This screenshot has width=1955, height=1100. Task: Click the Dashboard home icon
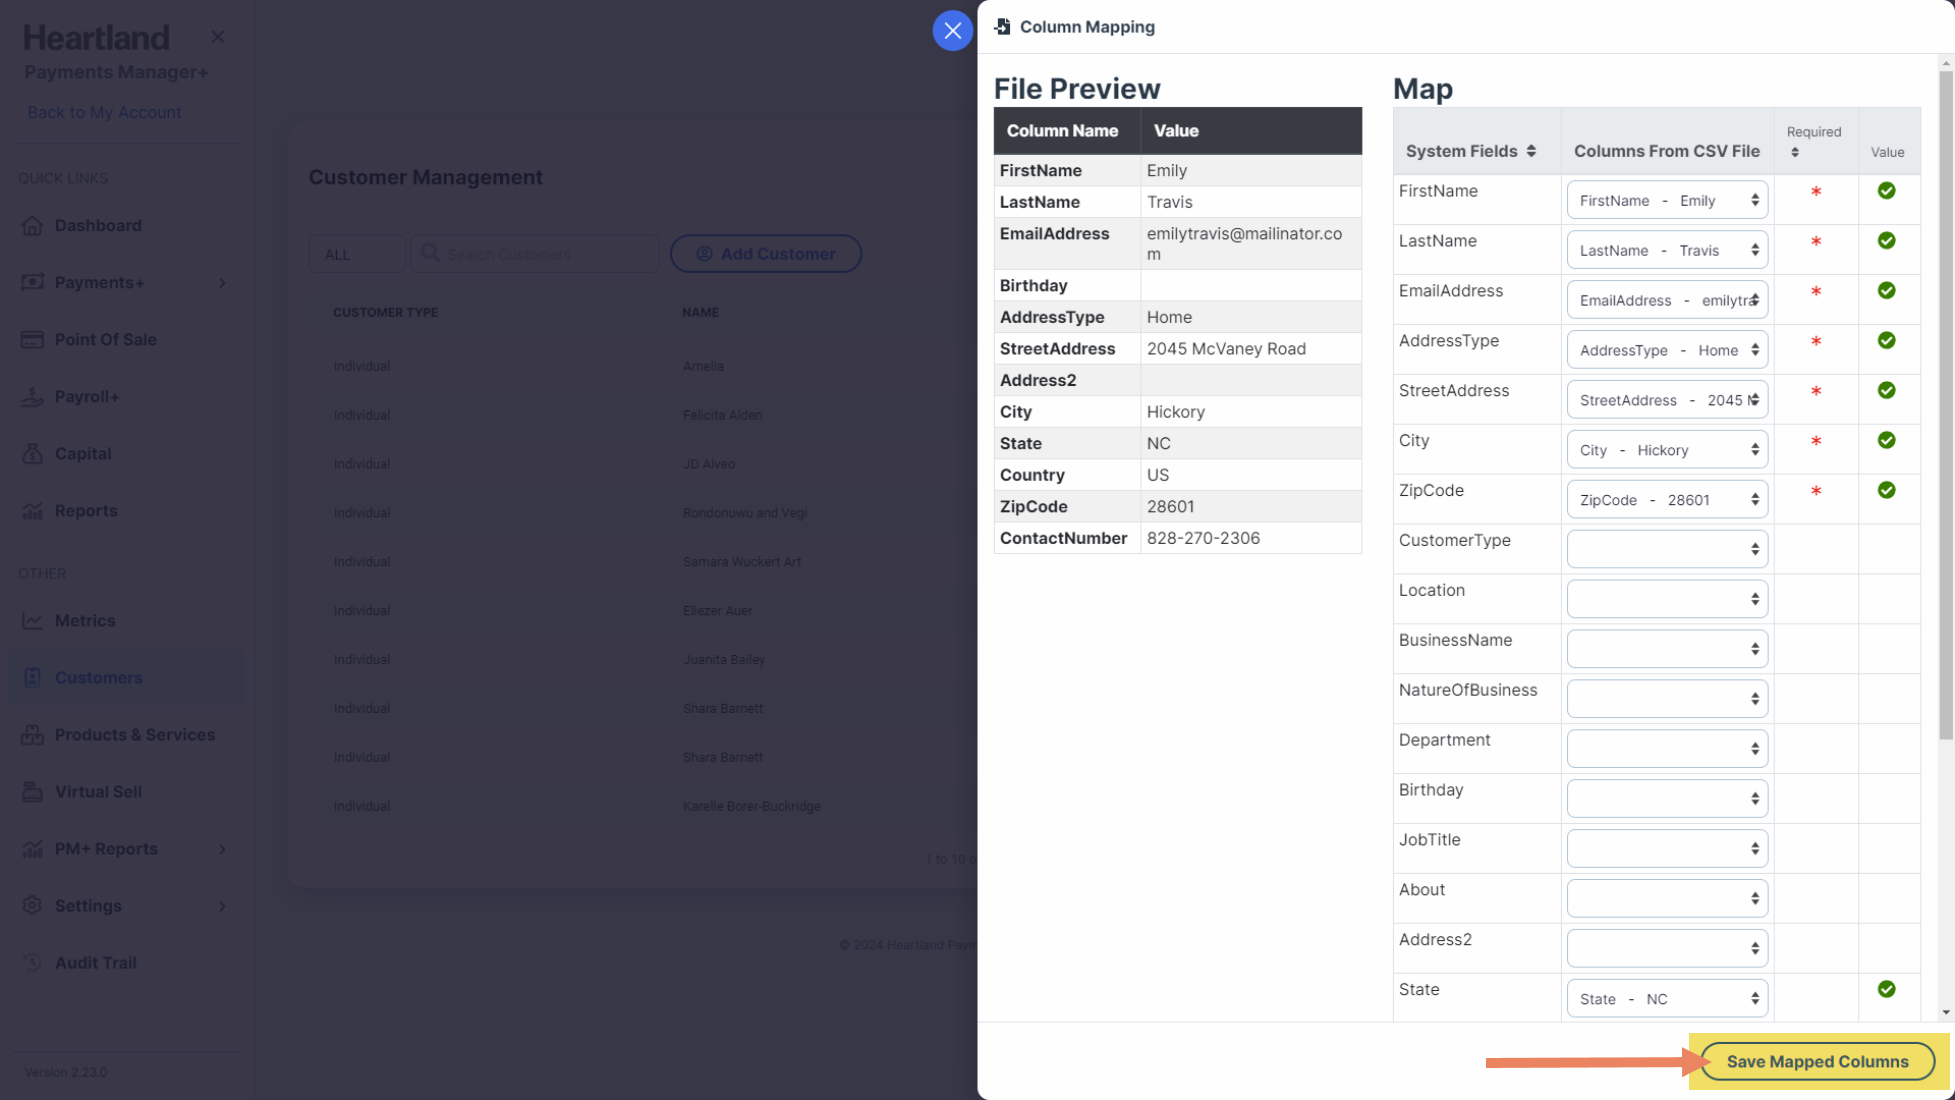coord(32,226)
